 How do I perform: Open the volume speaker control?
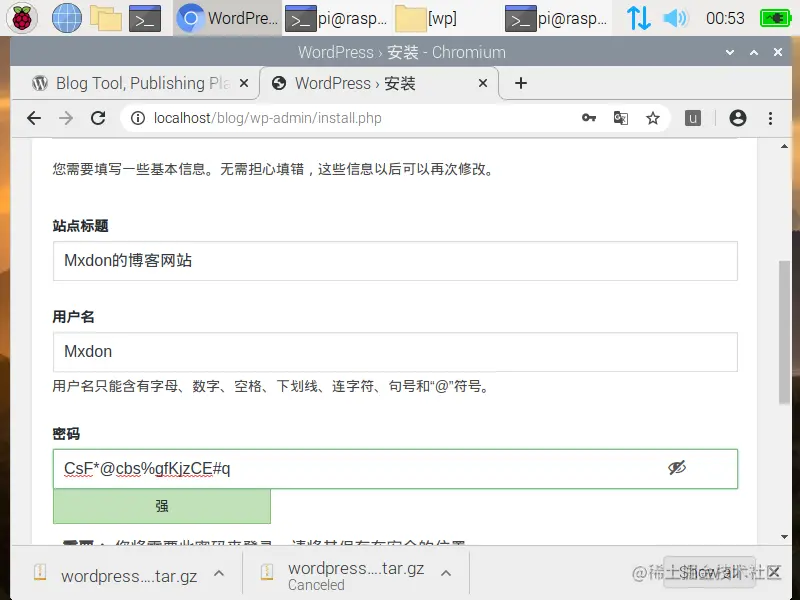676,18
